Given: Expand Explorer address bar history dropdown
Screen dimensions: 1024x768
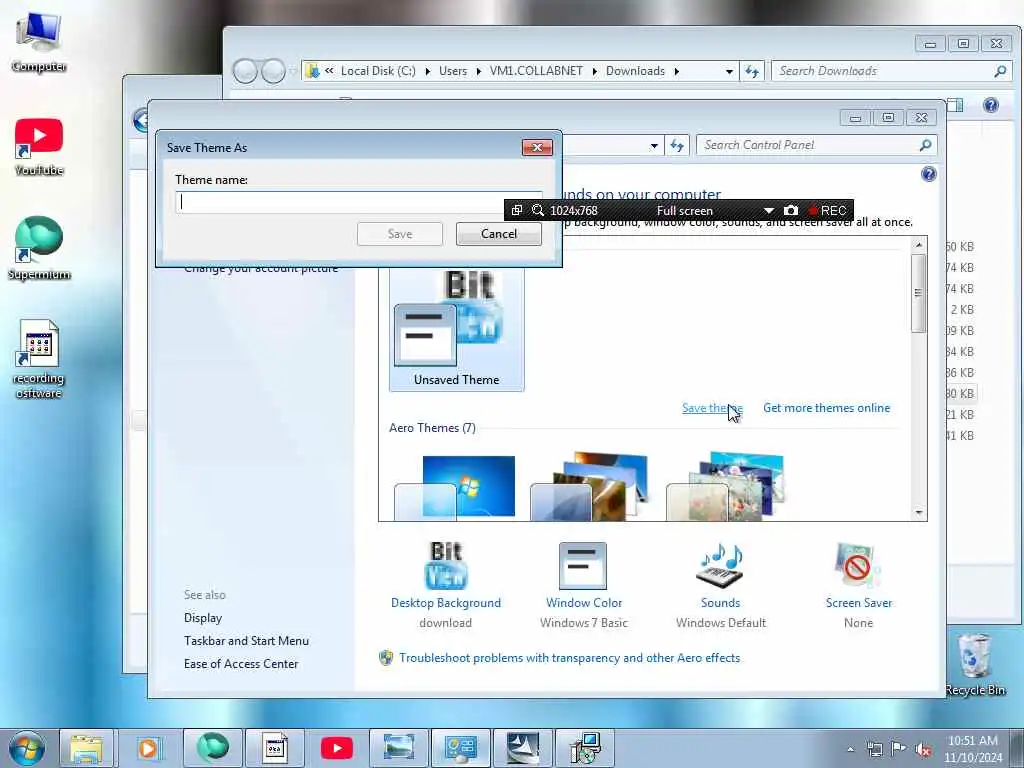Looking at the screenshot, I should coord(729,72).
